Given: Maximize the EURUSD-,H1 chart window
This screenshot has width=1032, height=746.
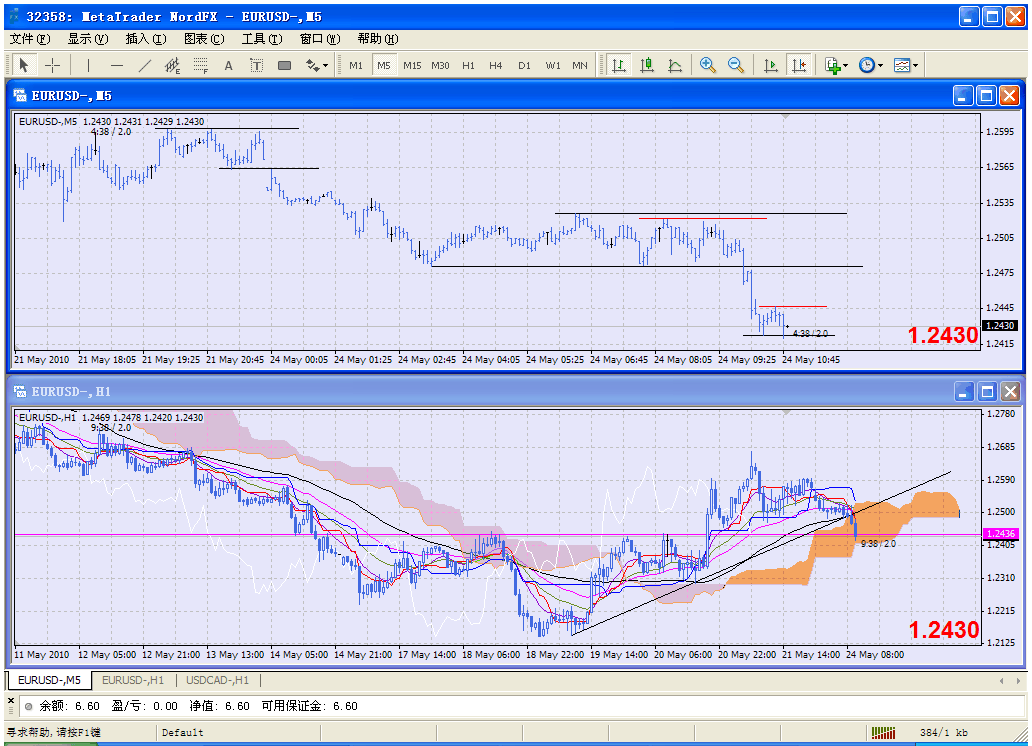Looking at the screenshot, I should click(987, 392).
